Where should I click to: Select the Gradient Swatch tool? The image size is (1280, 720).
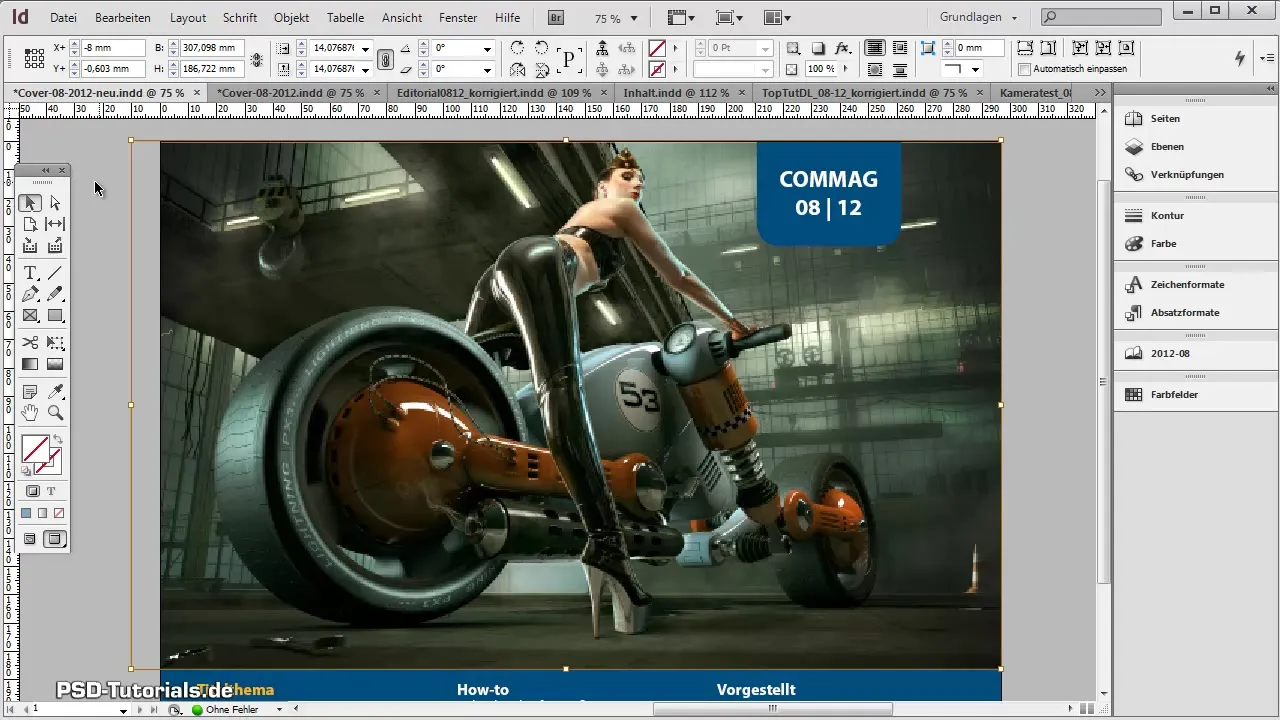coord(30,364)
